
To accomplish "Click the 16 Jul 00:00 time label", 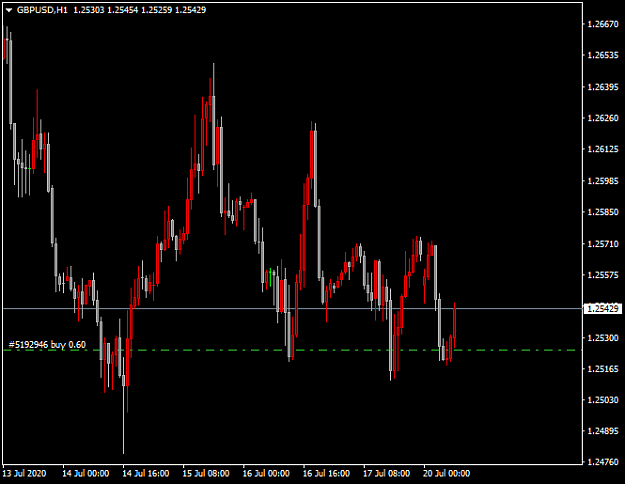I will tap(266, 474).
